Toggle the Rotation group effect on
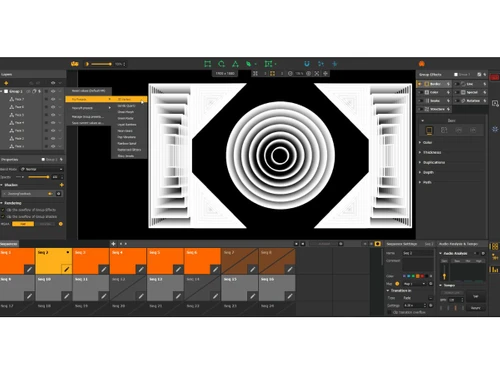 pos(457,101)
